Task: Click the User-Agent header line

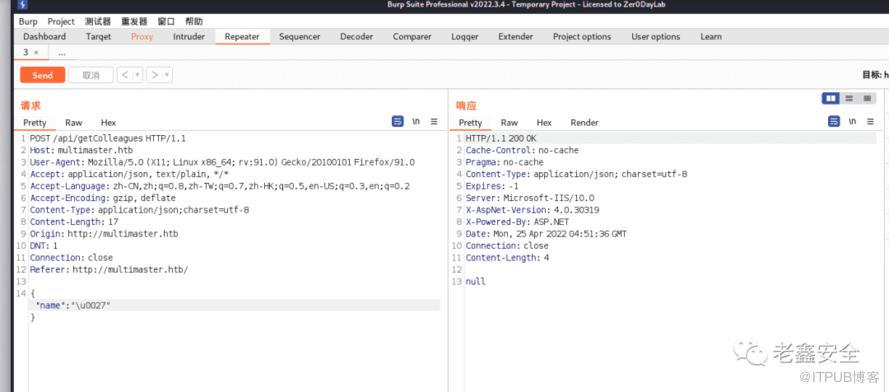Action: [222, 162]
